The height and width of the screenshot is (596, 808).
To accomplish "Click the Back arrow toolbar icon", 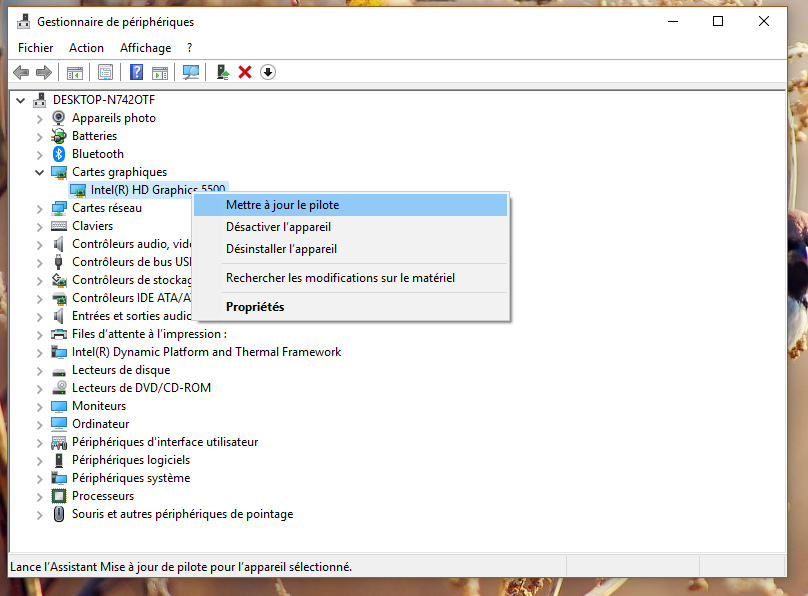I will pyautogui.click(x=21, y=72).
